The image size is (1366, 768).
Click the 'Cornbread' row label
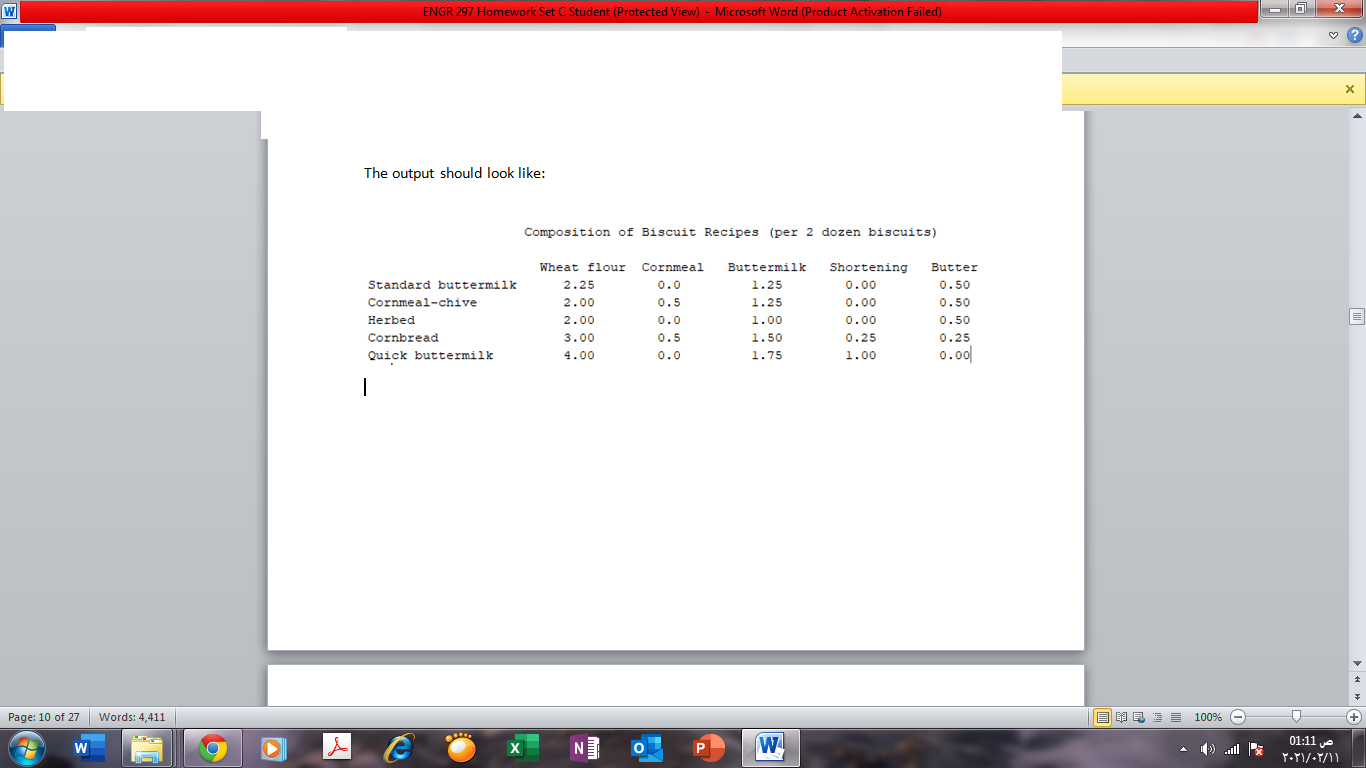[x=403, y=338]
